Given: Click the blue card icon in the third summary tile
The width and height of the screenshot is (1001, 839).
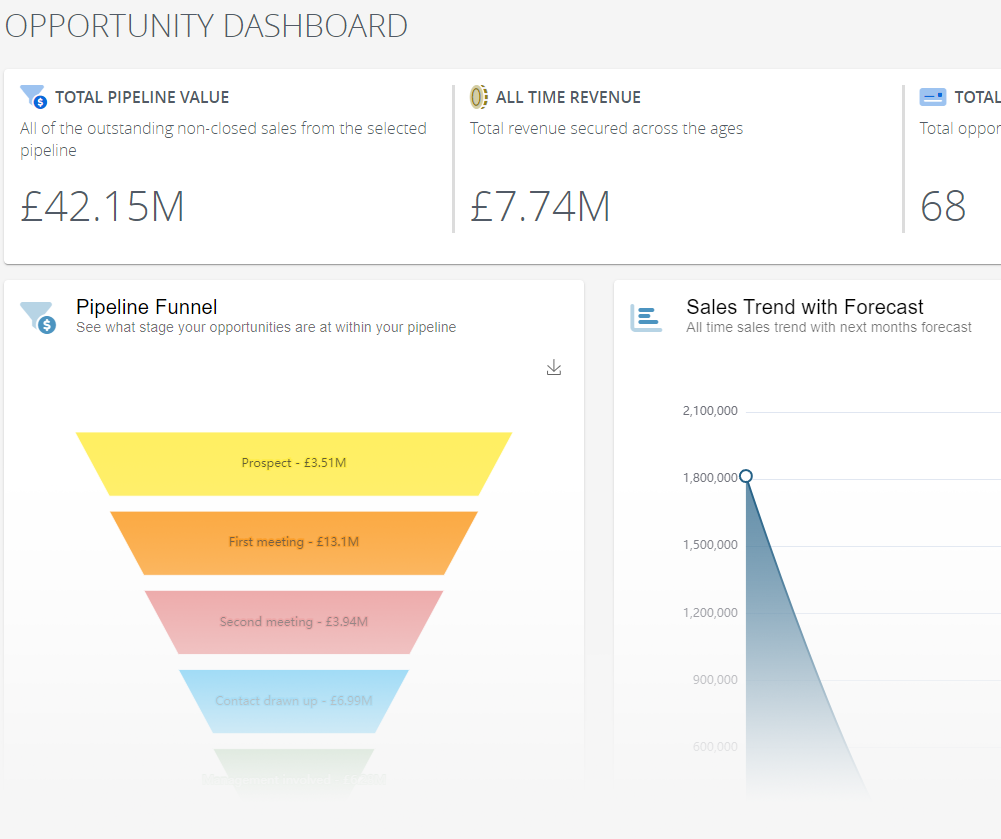Looking at the screenshot, I should (x=932, y=97).
